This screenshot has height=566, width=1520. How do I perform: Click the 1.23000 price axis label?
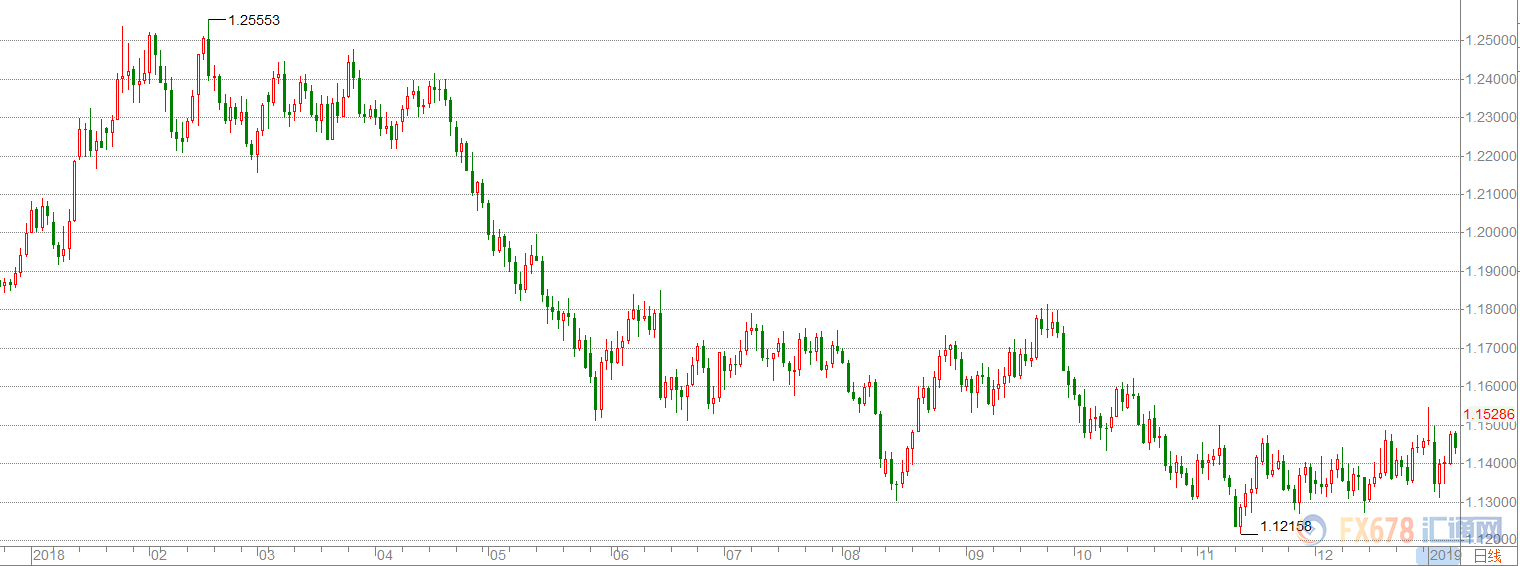[1489, 117]
